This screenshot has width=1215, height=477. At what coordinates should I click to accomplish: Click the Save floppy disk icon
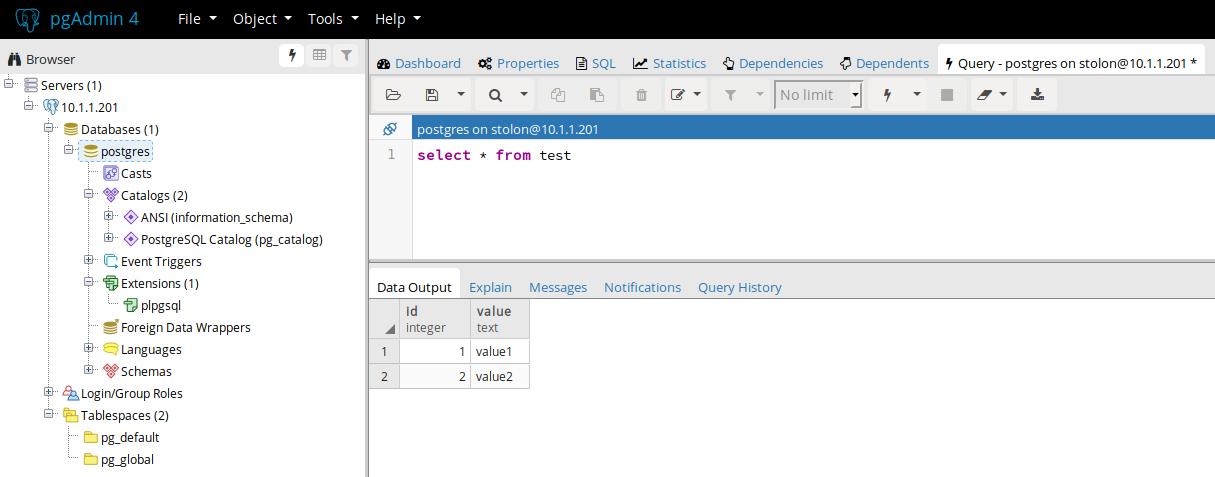[x=432, y=95]
